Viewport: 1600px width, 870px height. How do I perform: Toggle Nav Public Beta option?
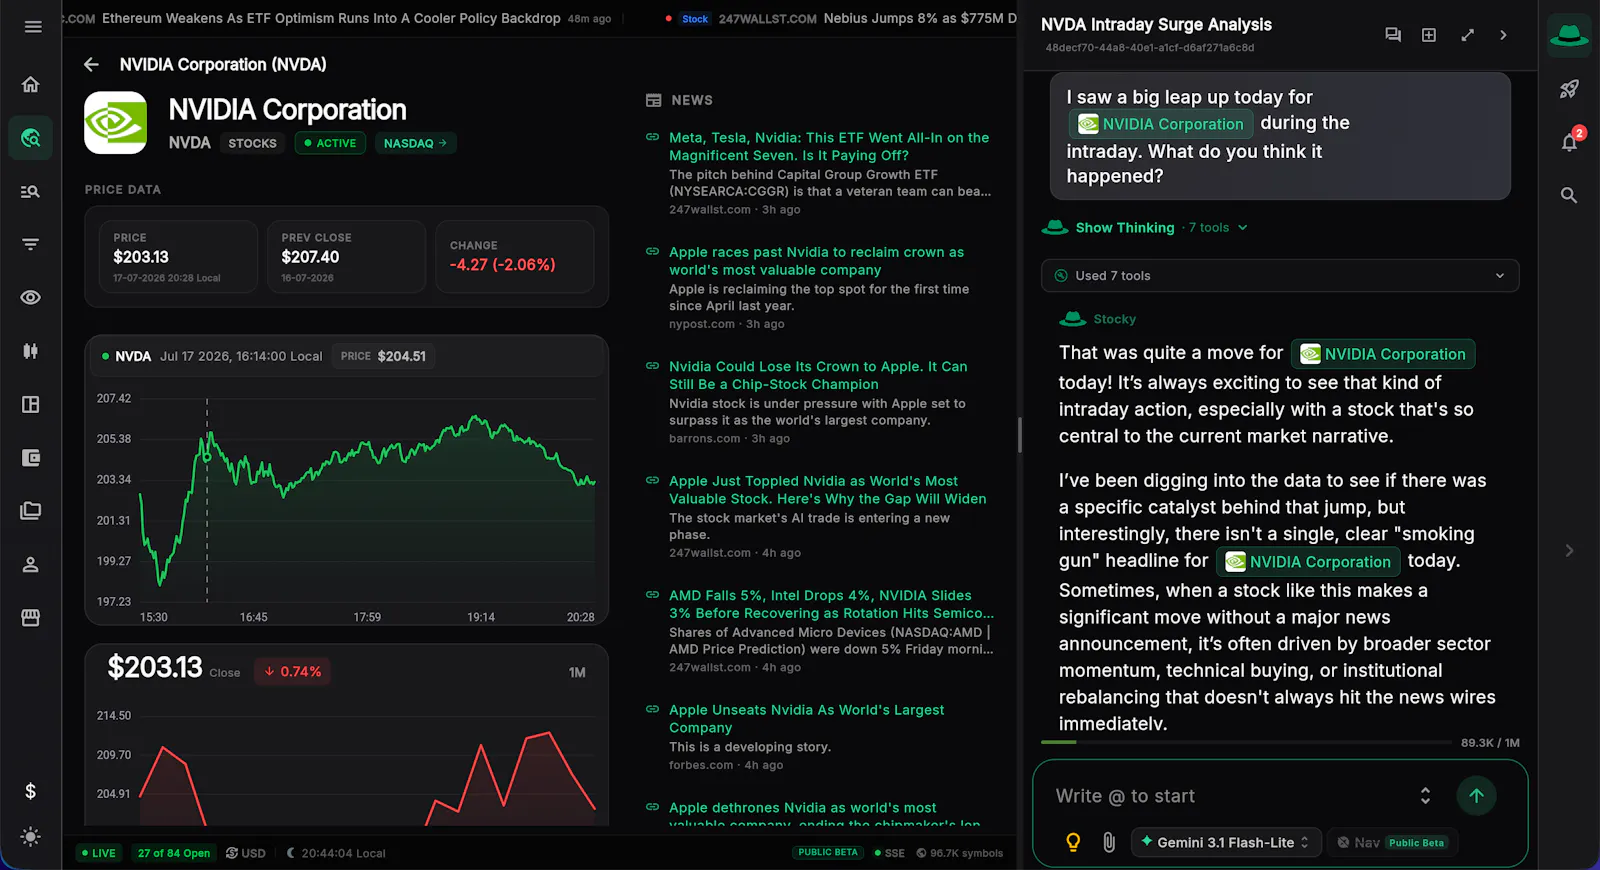1392,842
